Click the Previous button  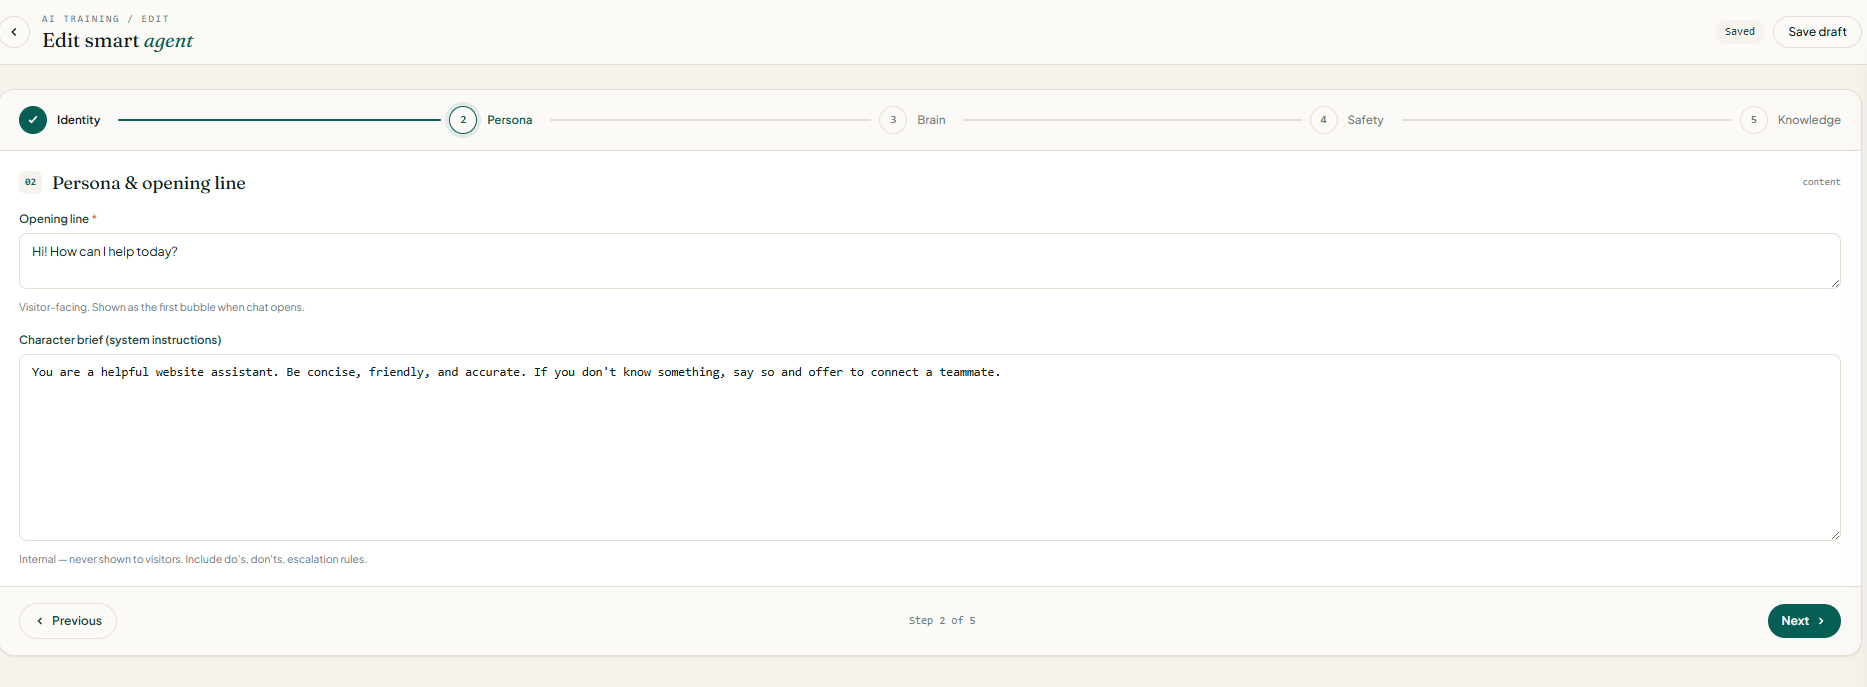pos(68,621)
